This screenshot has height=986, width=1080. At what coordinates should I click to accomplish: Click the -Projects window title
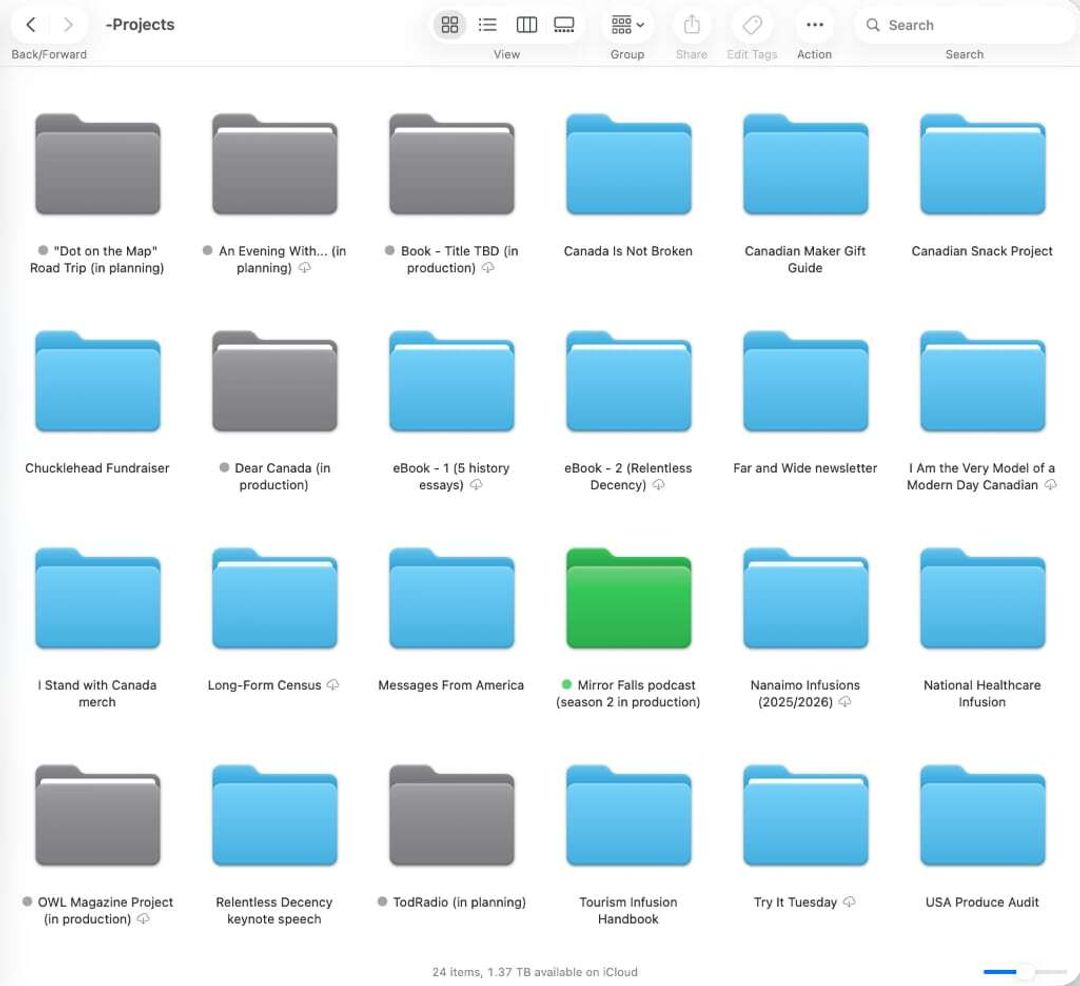point(140,25)
